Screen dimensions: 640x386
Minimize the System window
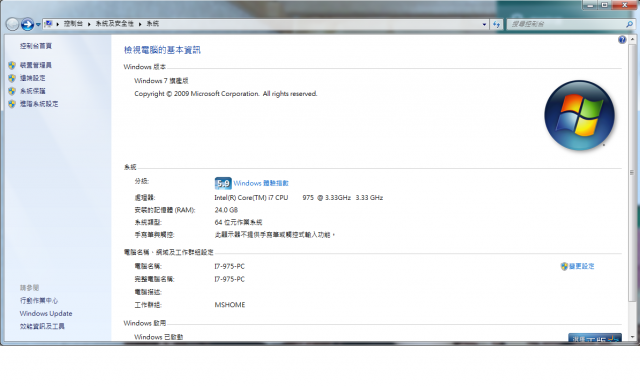coord(590,5)
